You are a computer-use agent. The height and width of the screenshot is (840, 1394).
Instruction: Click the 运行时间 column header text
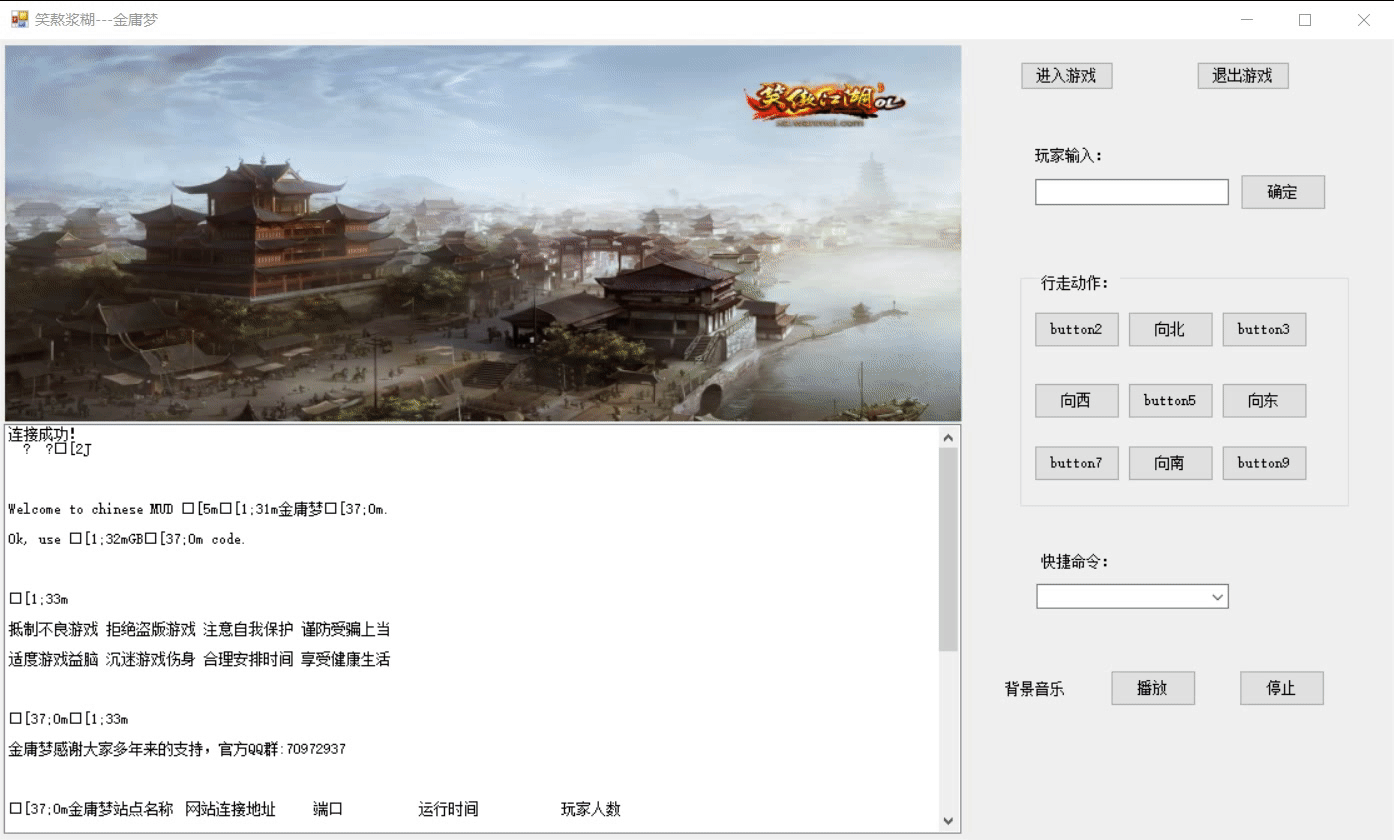(x=448, y=809)
